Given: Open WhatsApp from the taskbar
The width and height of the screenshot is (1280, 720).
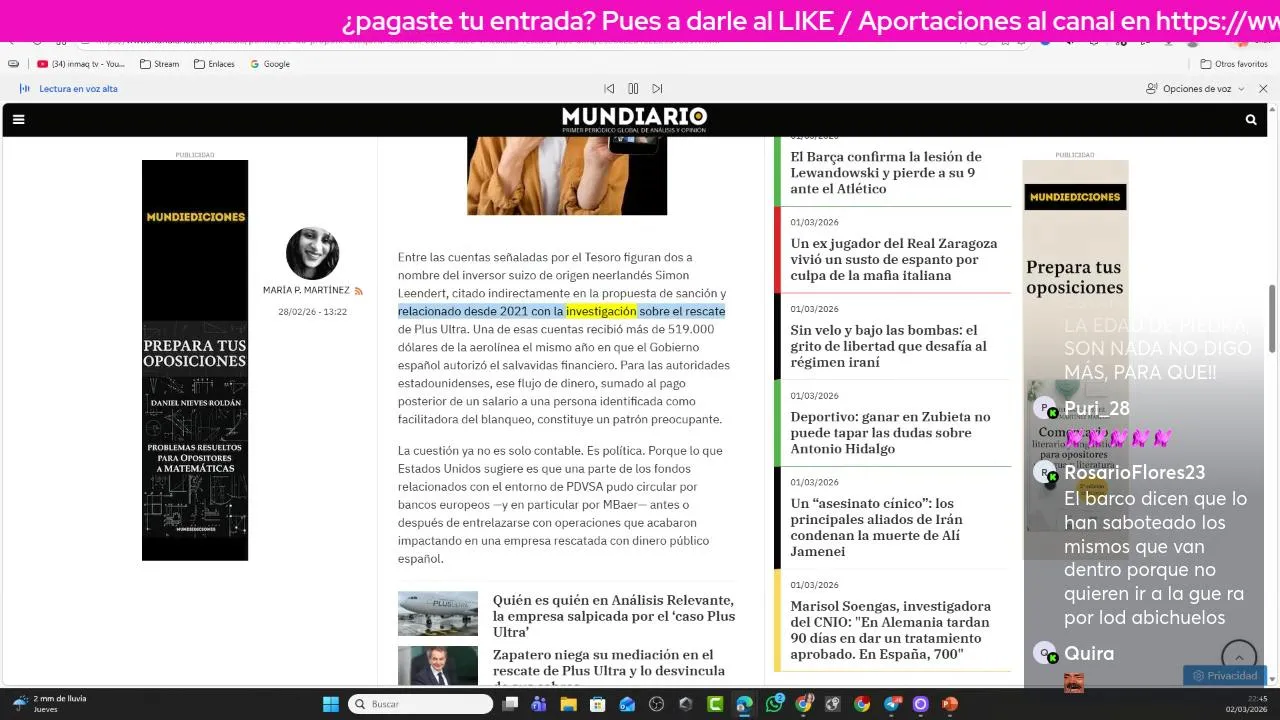Looking at the screenshot, I should (x=774, y=704).
